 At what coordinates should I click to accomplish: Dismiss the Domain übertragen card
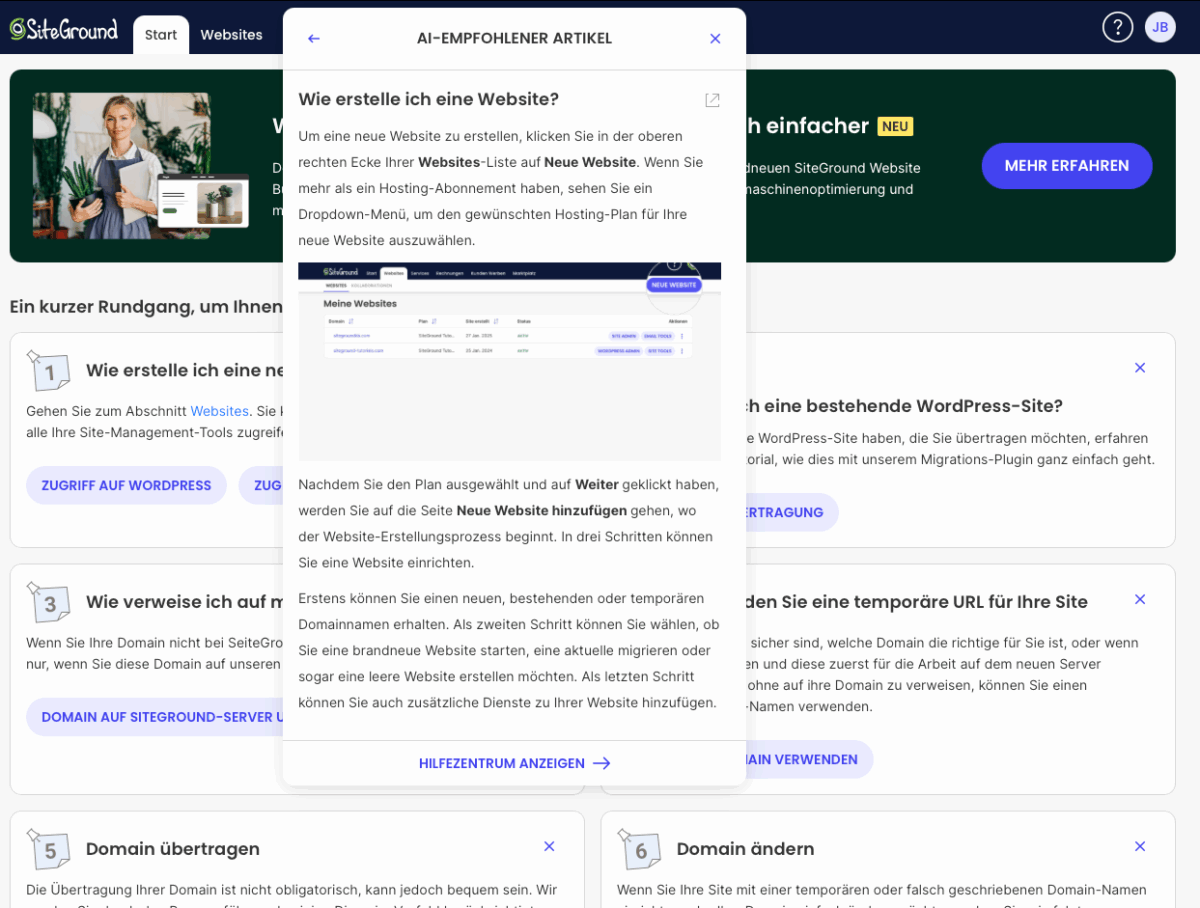[x=549, y=847]
